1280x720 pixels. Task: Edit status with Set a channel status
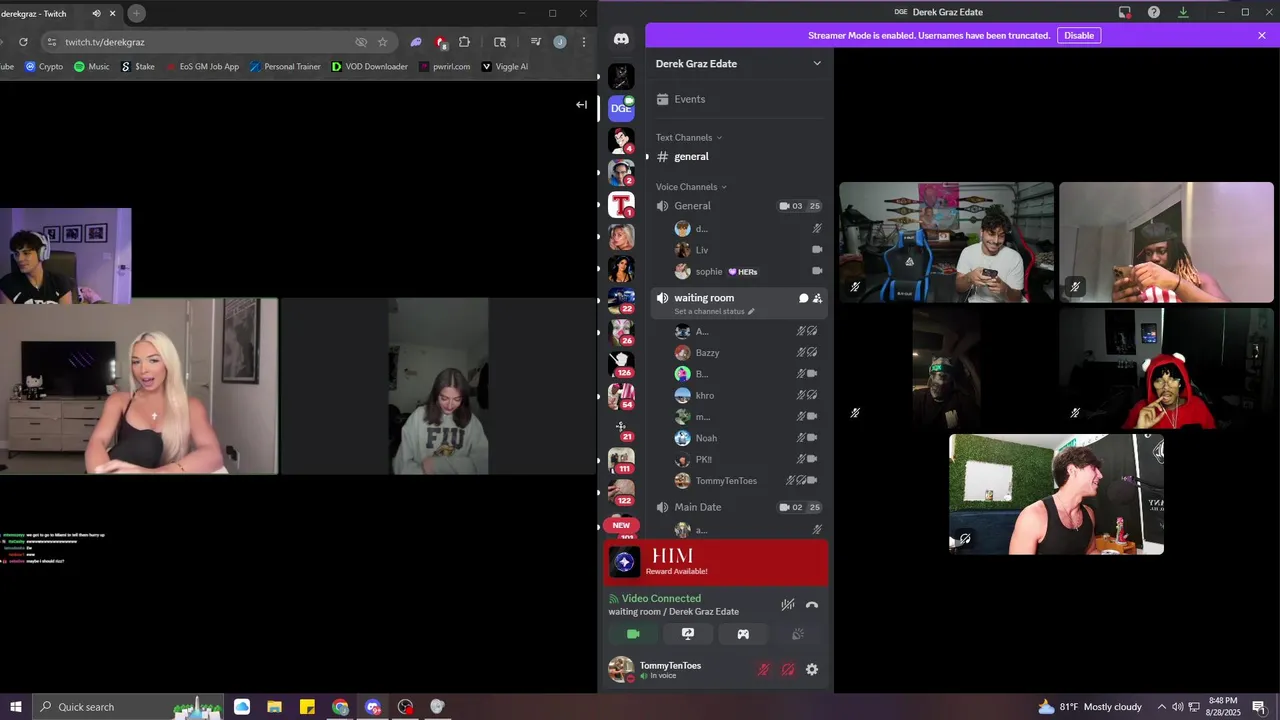point(714,311)
